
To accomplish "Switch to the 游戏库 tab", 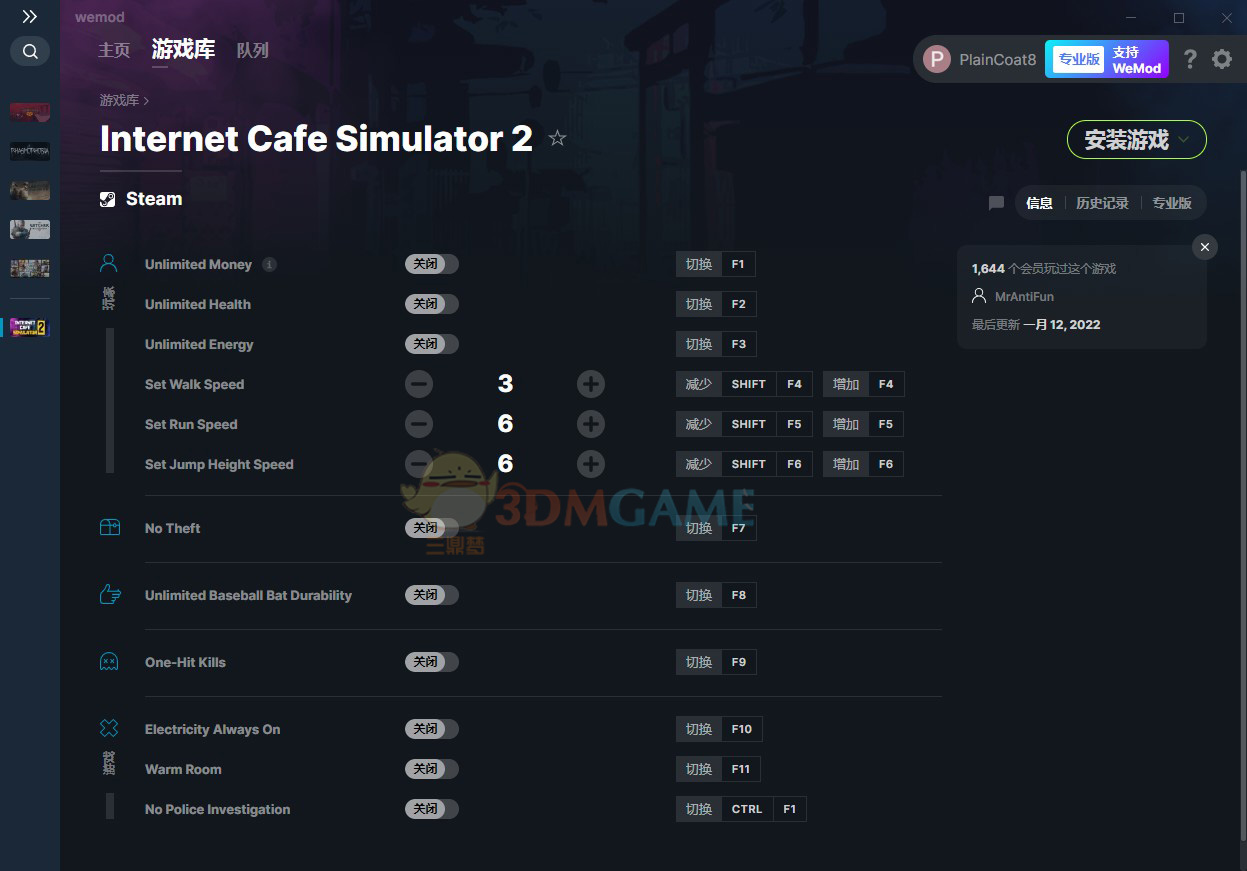I will [x=183, y=50].
